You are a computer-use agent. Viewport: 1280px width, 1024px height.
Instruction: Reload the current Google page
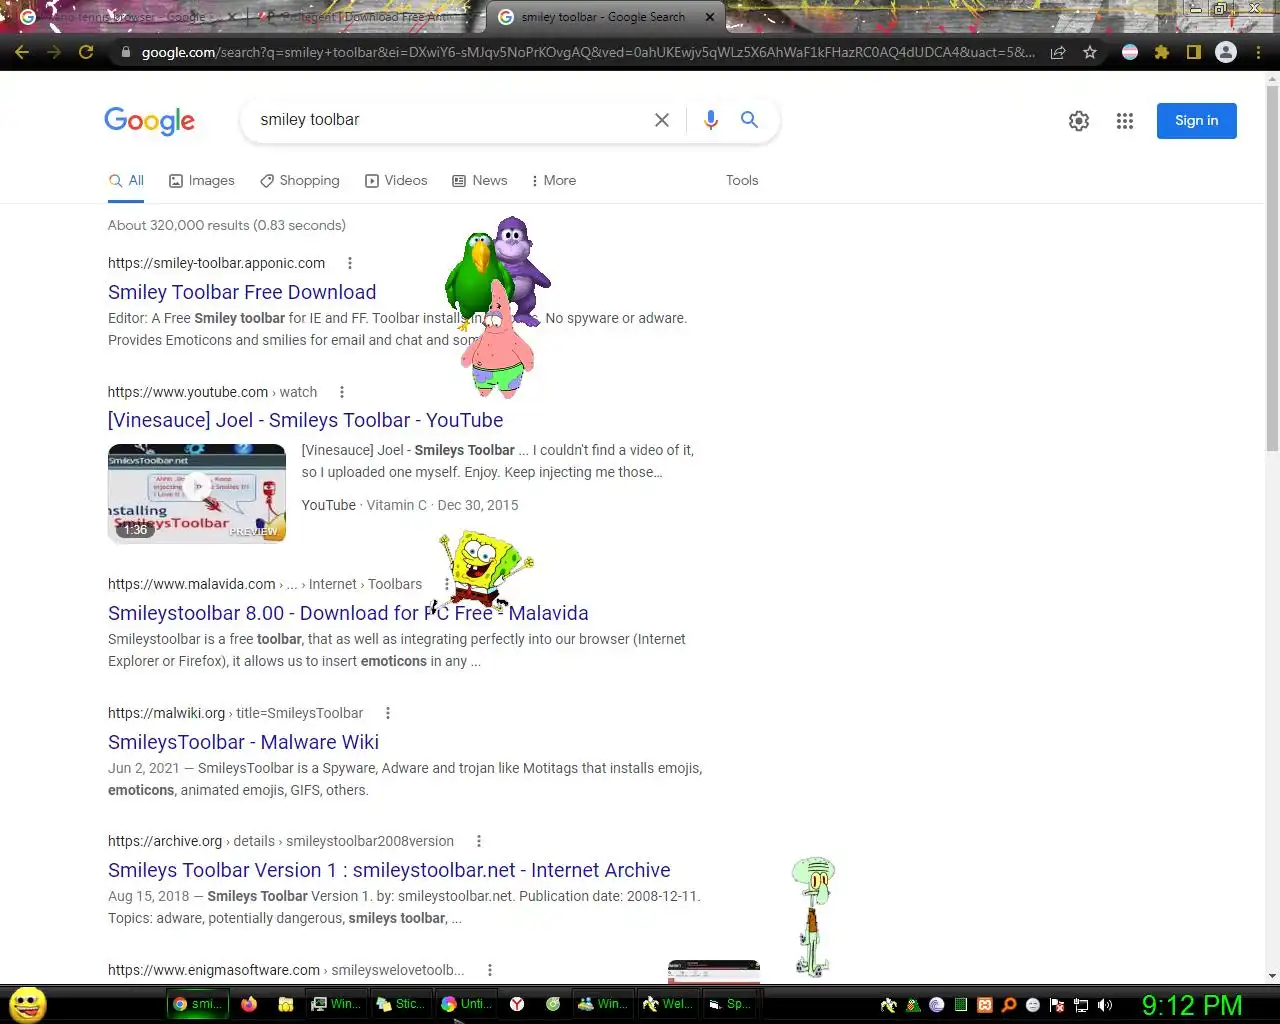(x=86, y=52)
